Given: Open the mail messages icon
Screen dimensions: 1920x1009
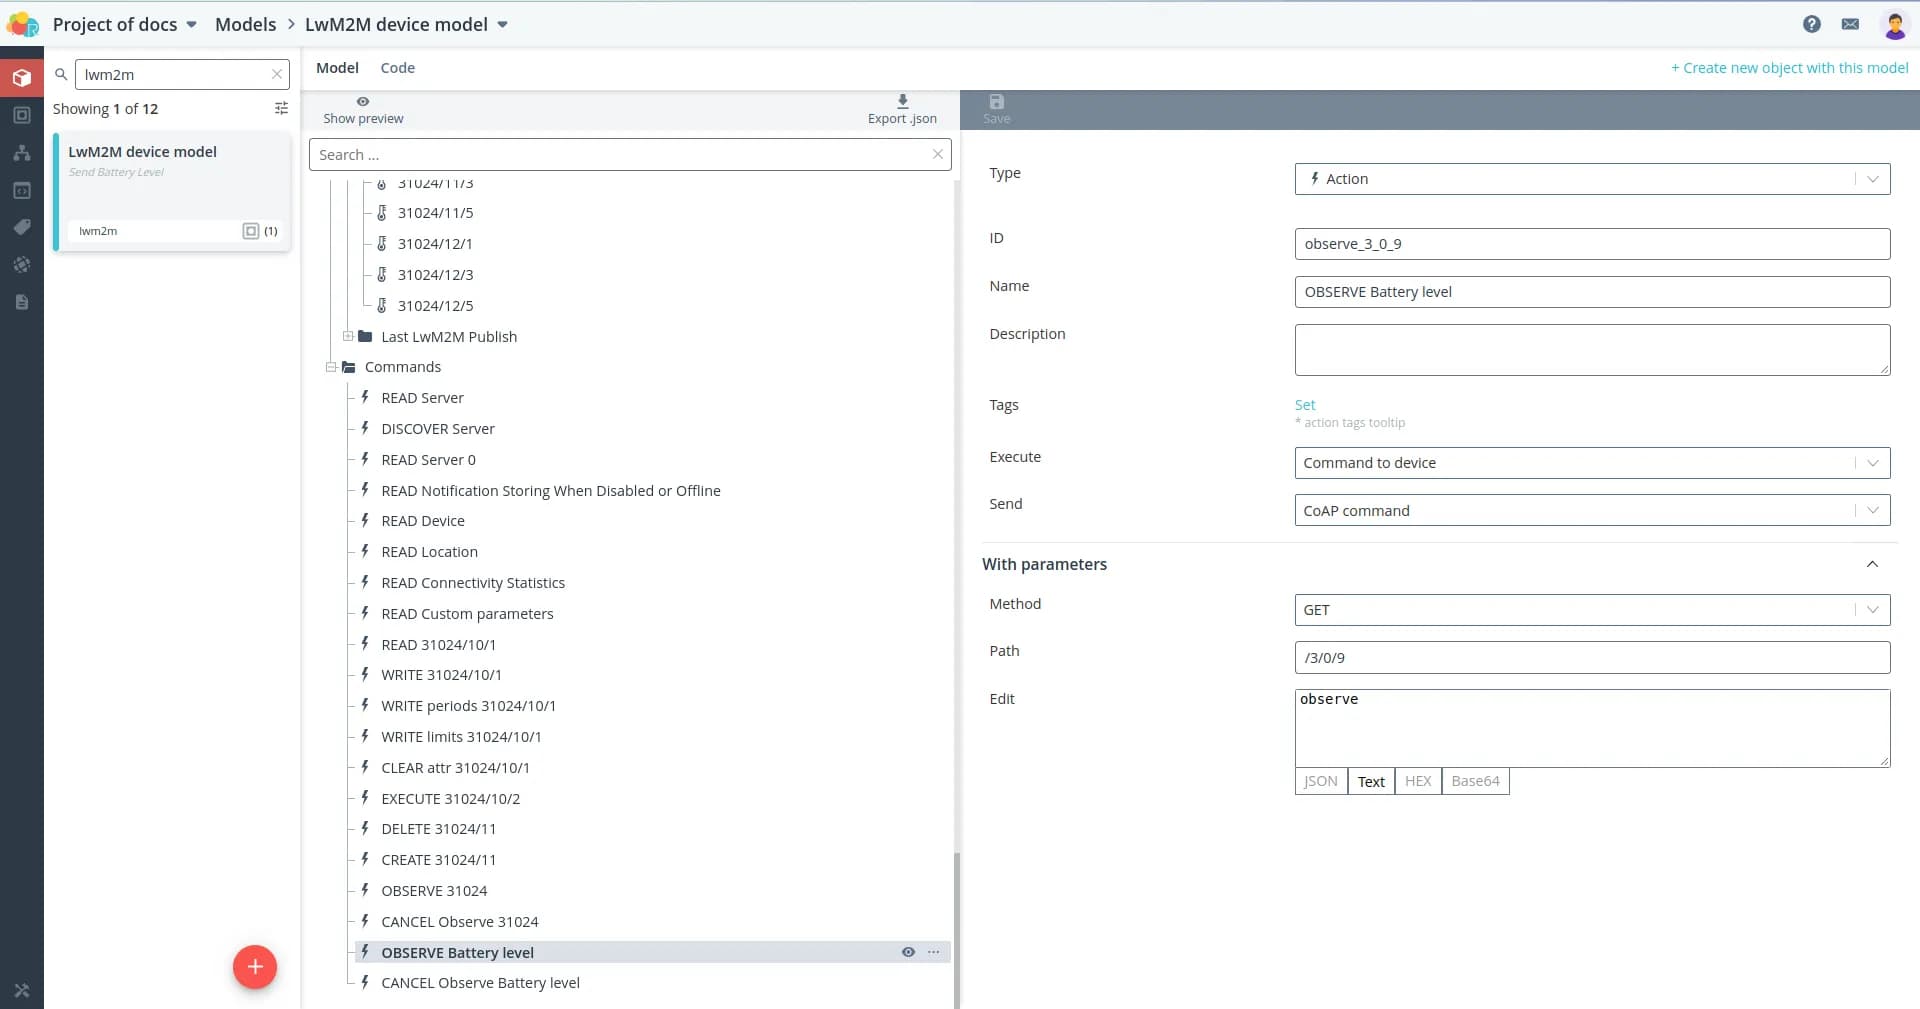Looking at the screenshot, I should click(x=1850, y=24).
